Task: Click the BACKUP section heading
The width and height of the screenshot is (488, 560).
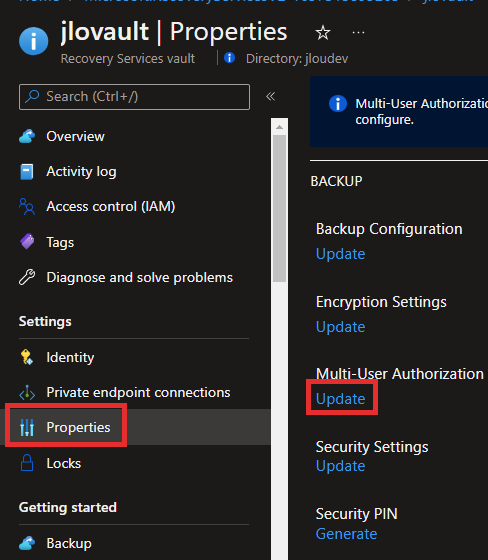Action: coord(336,181)
